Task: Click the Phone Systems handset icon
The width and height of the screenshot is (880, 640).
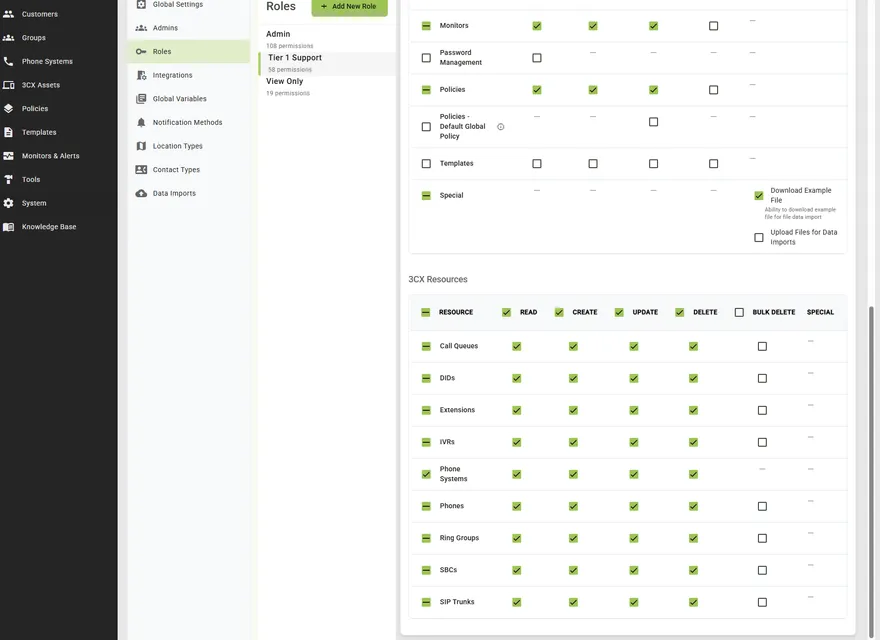Action: coord(8,61)
